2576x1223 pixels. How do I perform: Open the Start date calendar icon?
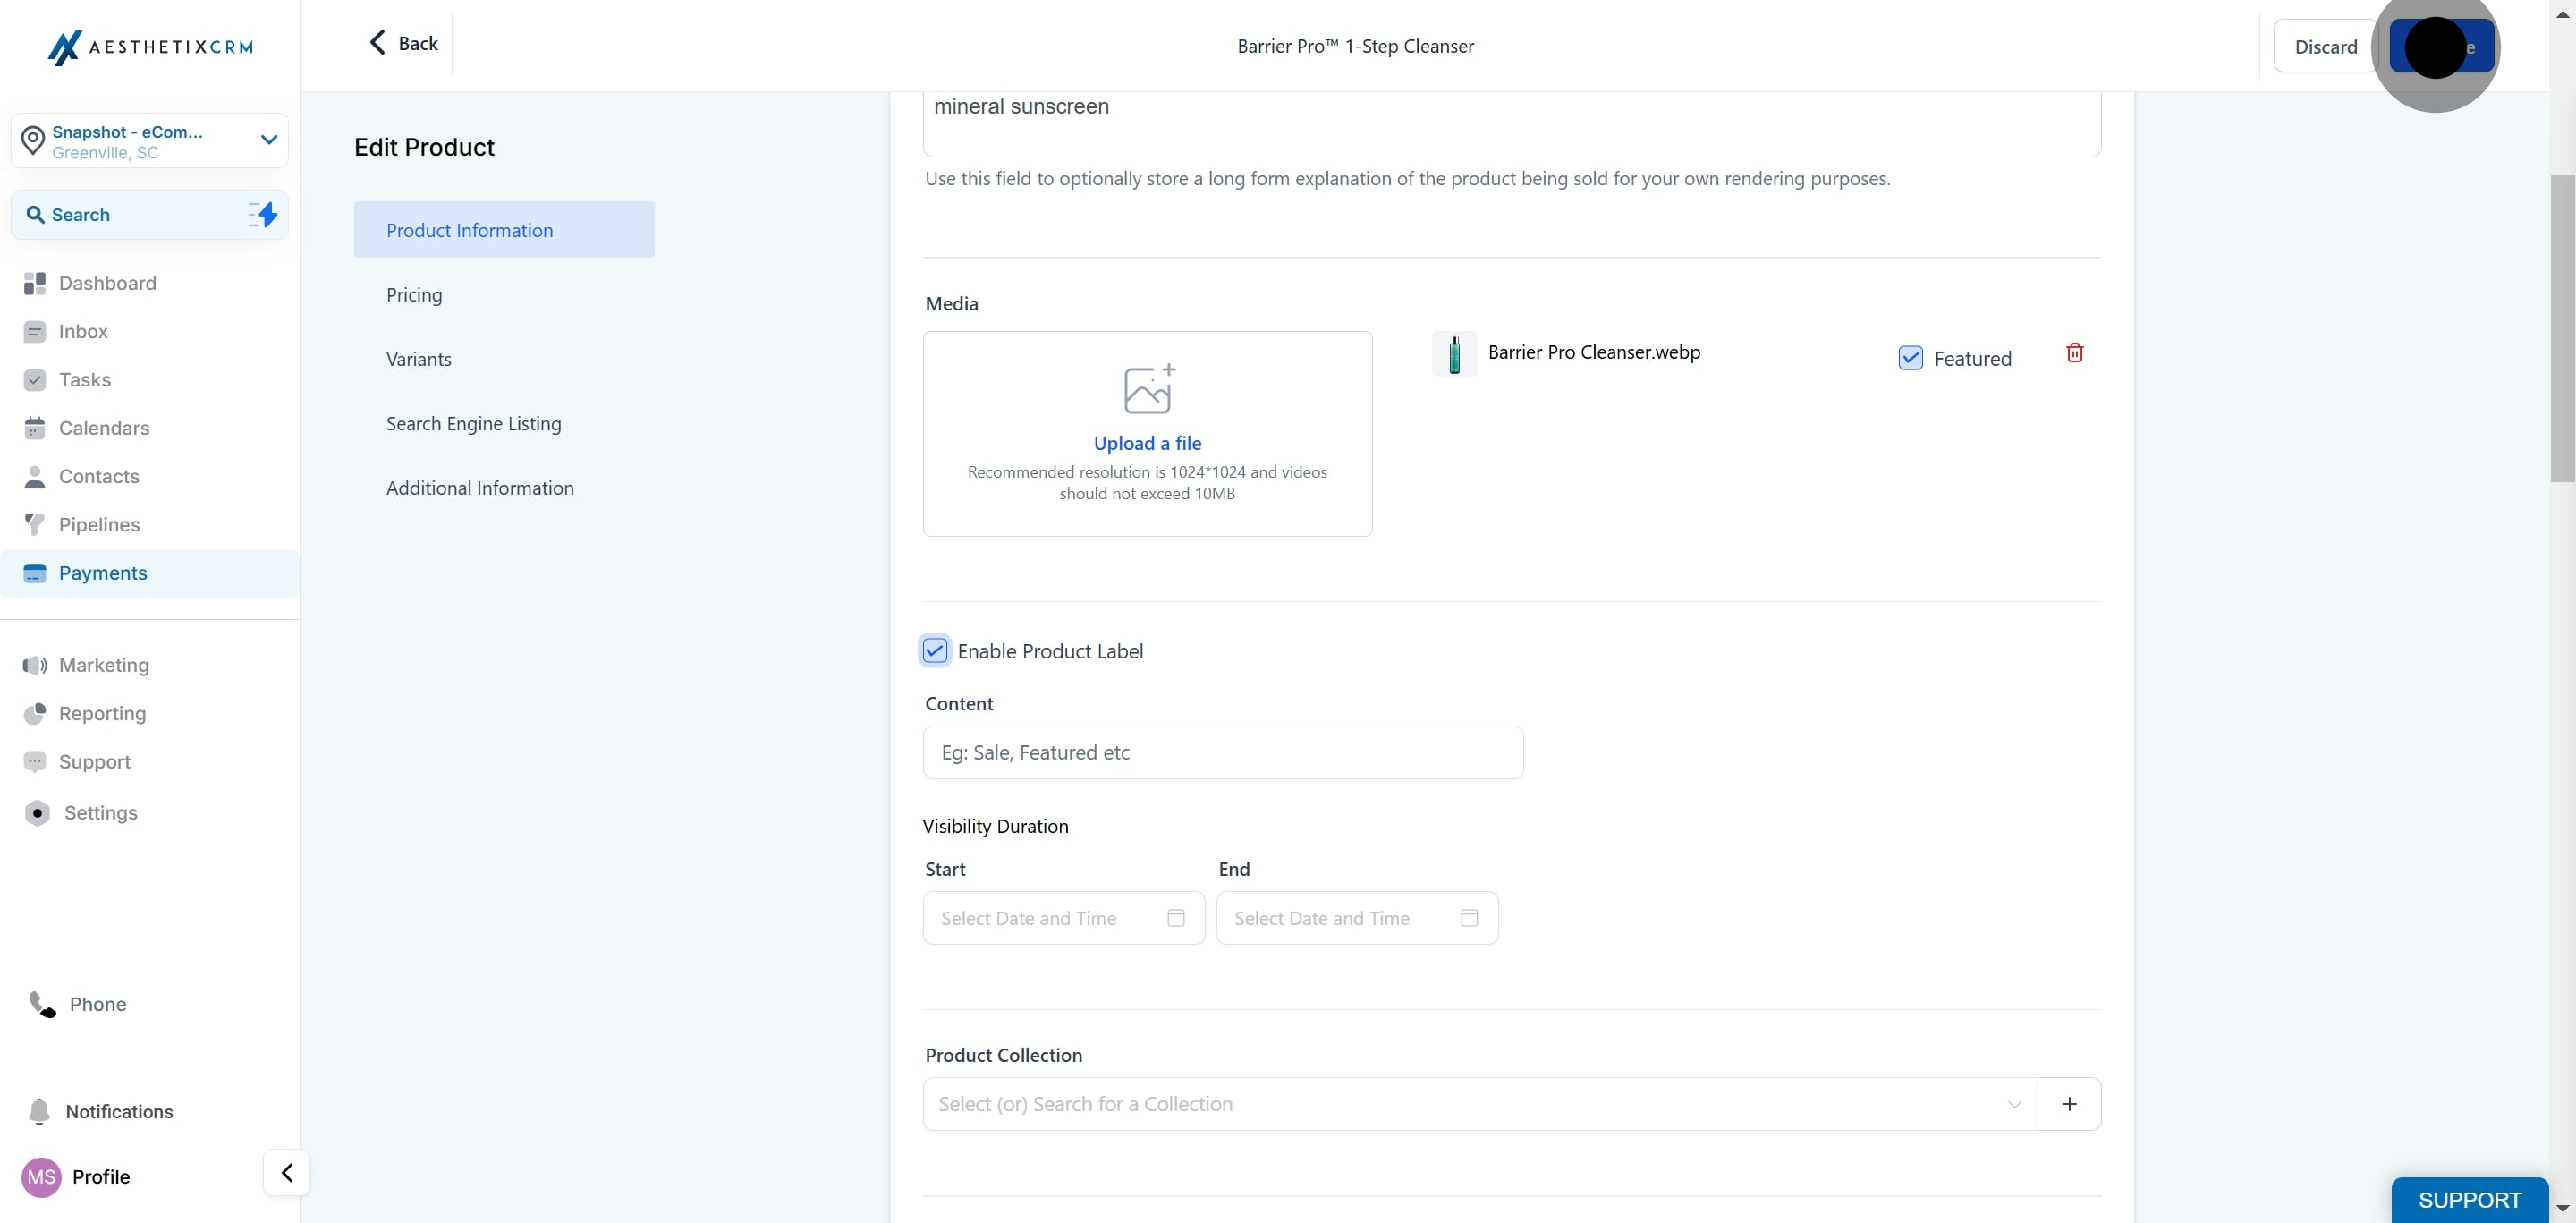click(1176, 918)
